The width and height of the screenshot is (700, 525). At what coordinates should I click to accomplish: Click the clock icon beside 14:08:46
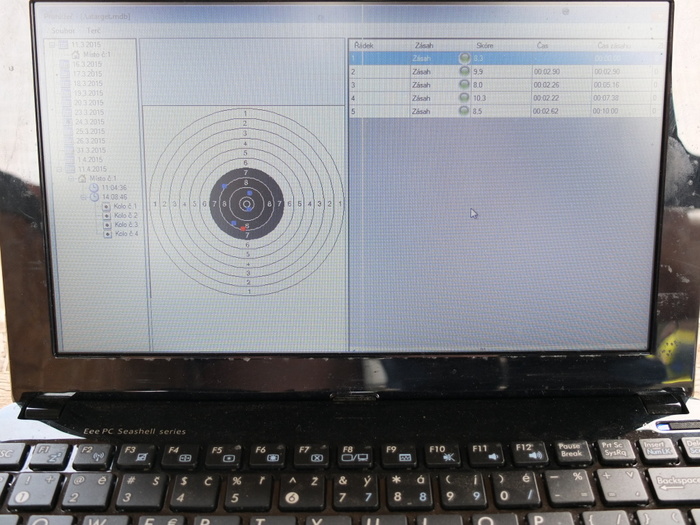[x=94, y=197]
